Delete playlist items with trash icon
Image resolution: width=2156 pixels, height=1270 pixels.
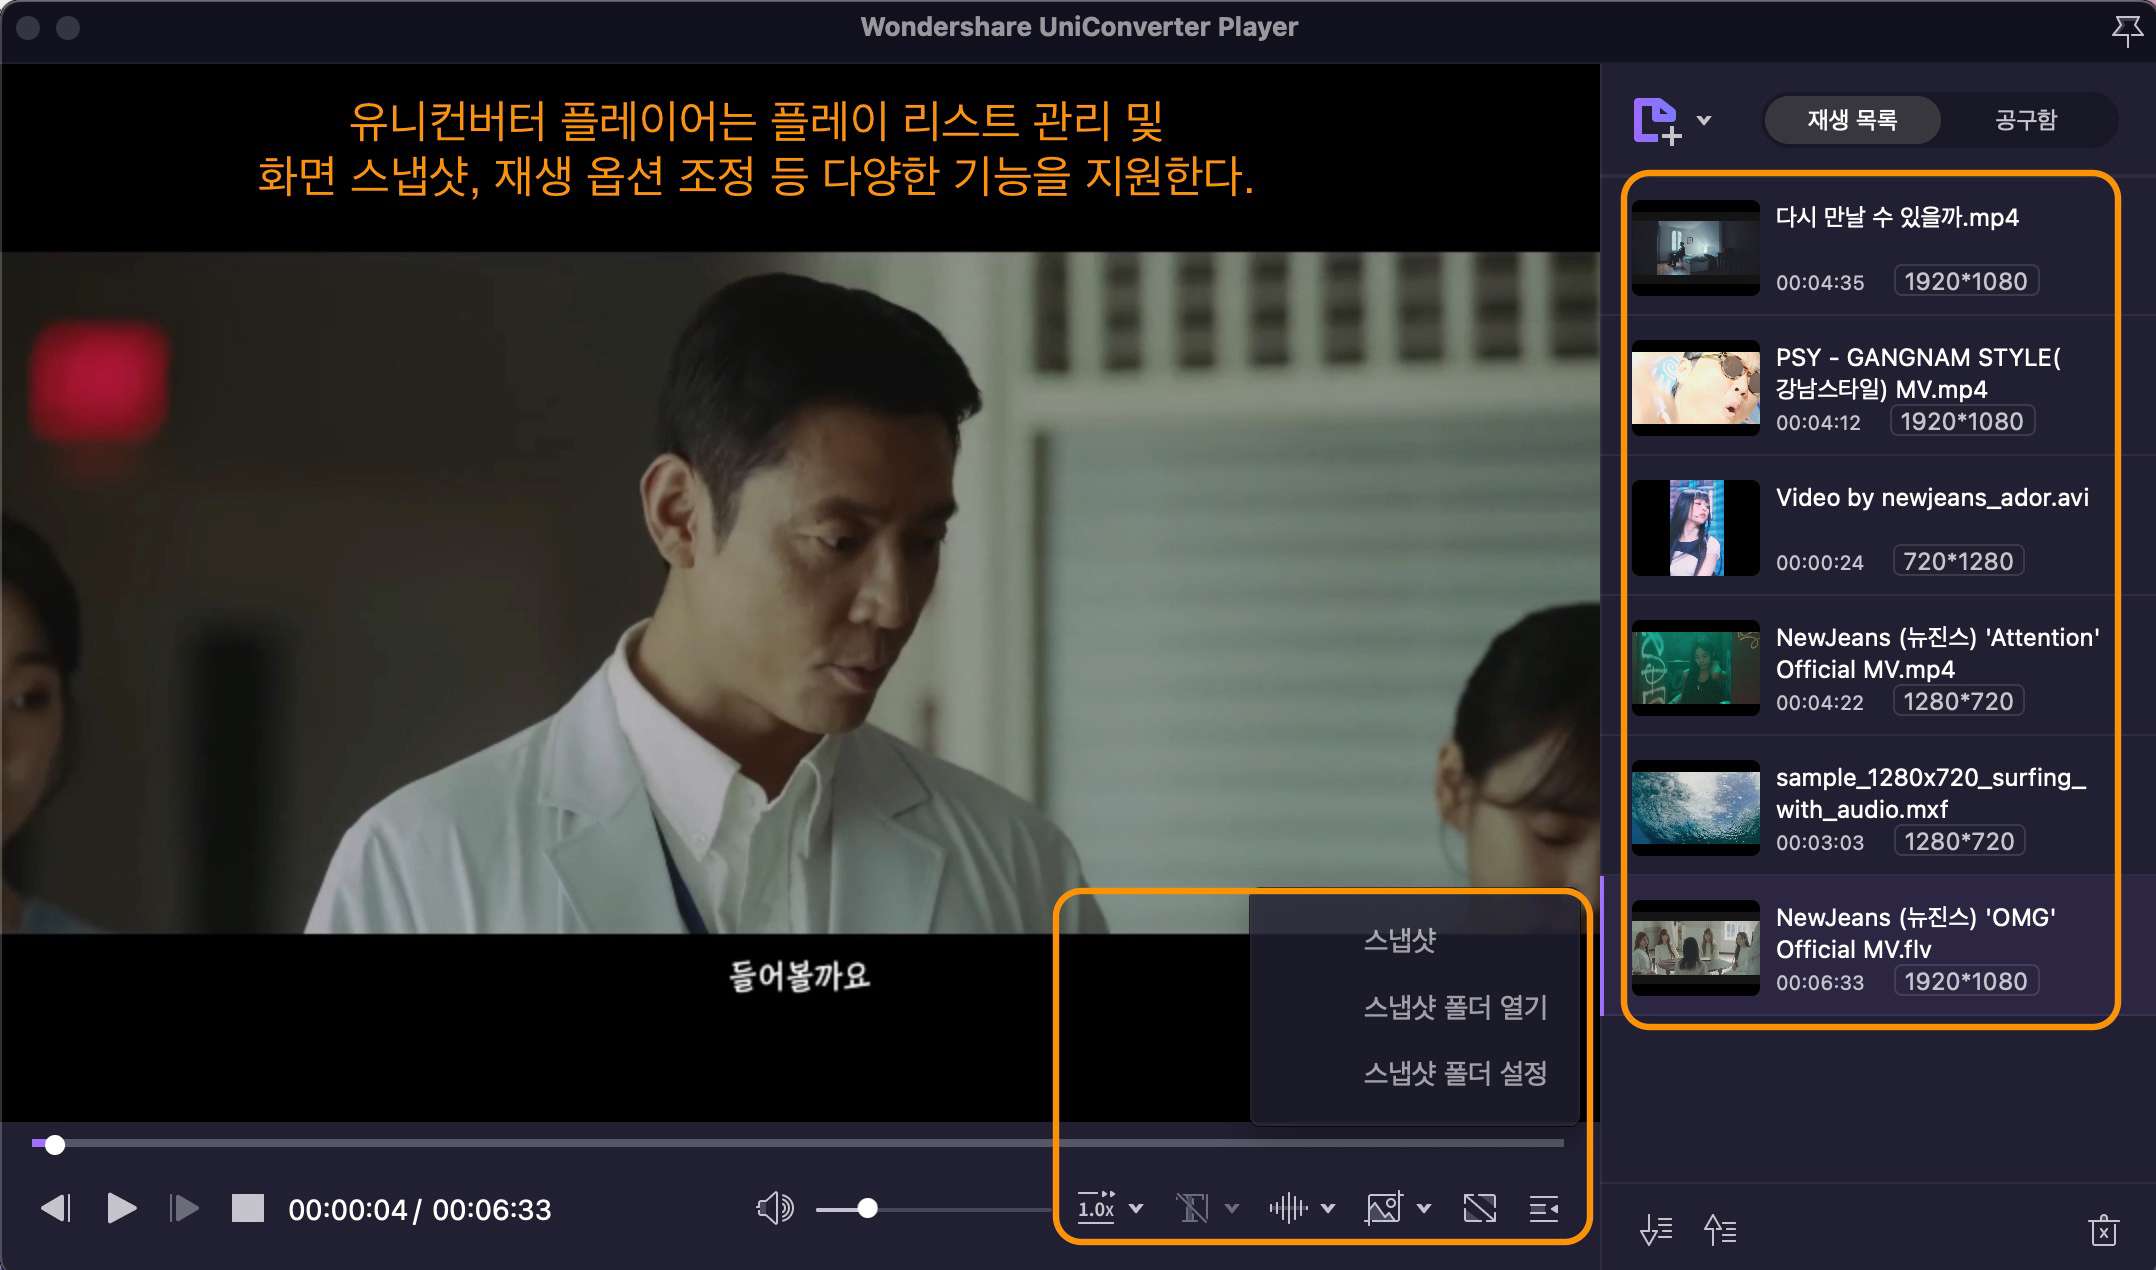[2104, 1229]
